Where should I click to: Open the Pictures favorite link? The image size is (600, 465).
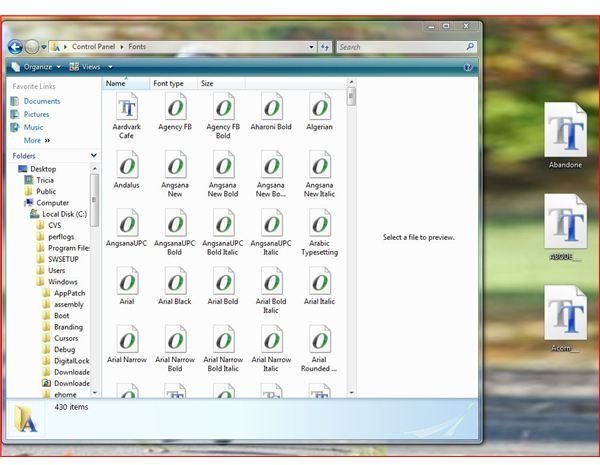coord(36,114)
